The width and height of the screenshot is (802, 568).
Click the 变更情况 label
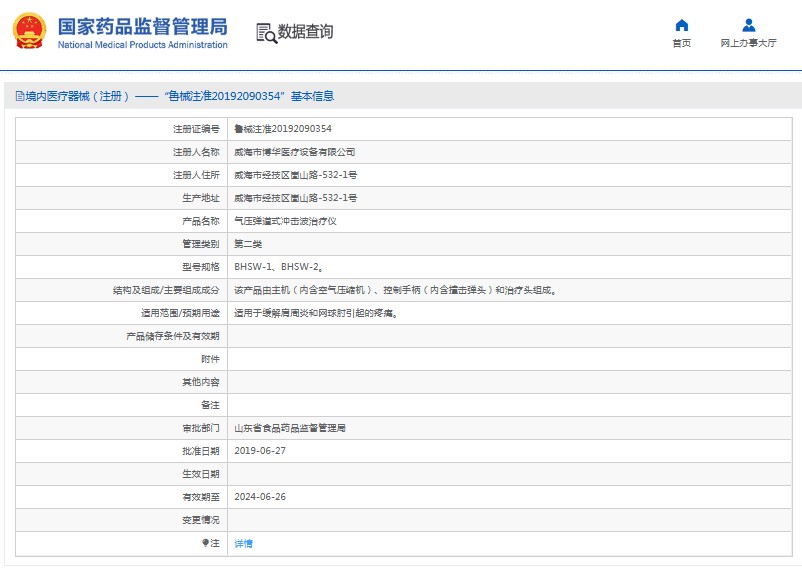pos(201,520)
